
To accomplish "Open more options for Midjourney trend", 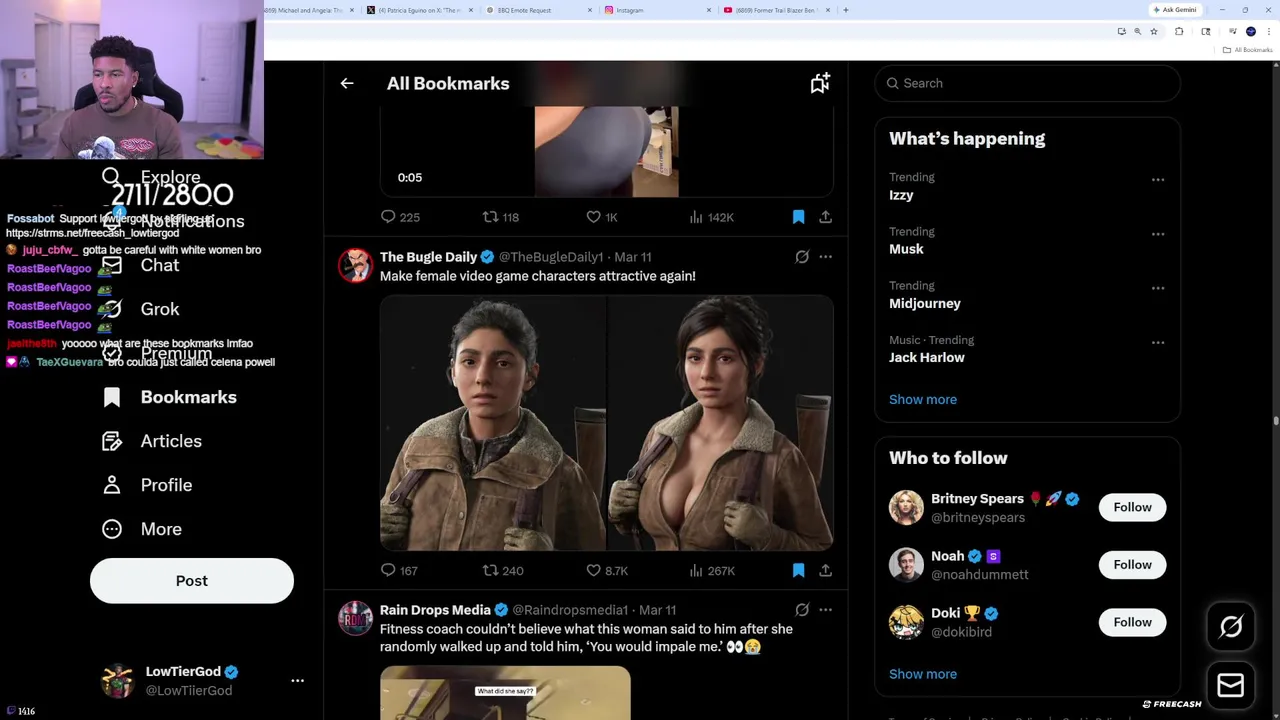I will point(1158,288).
